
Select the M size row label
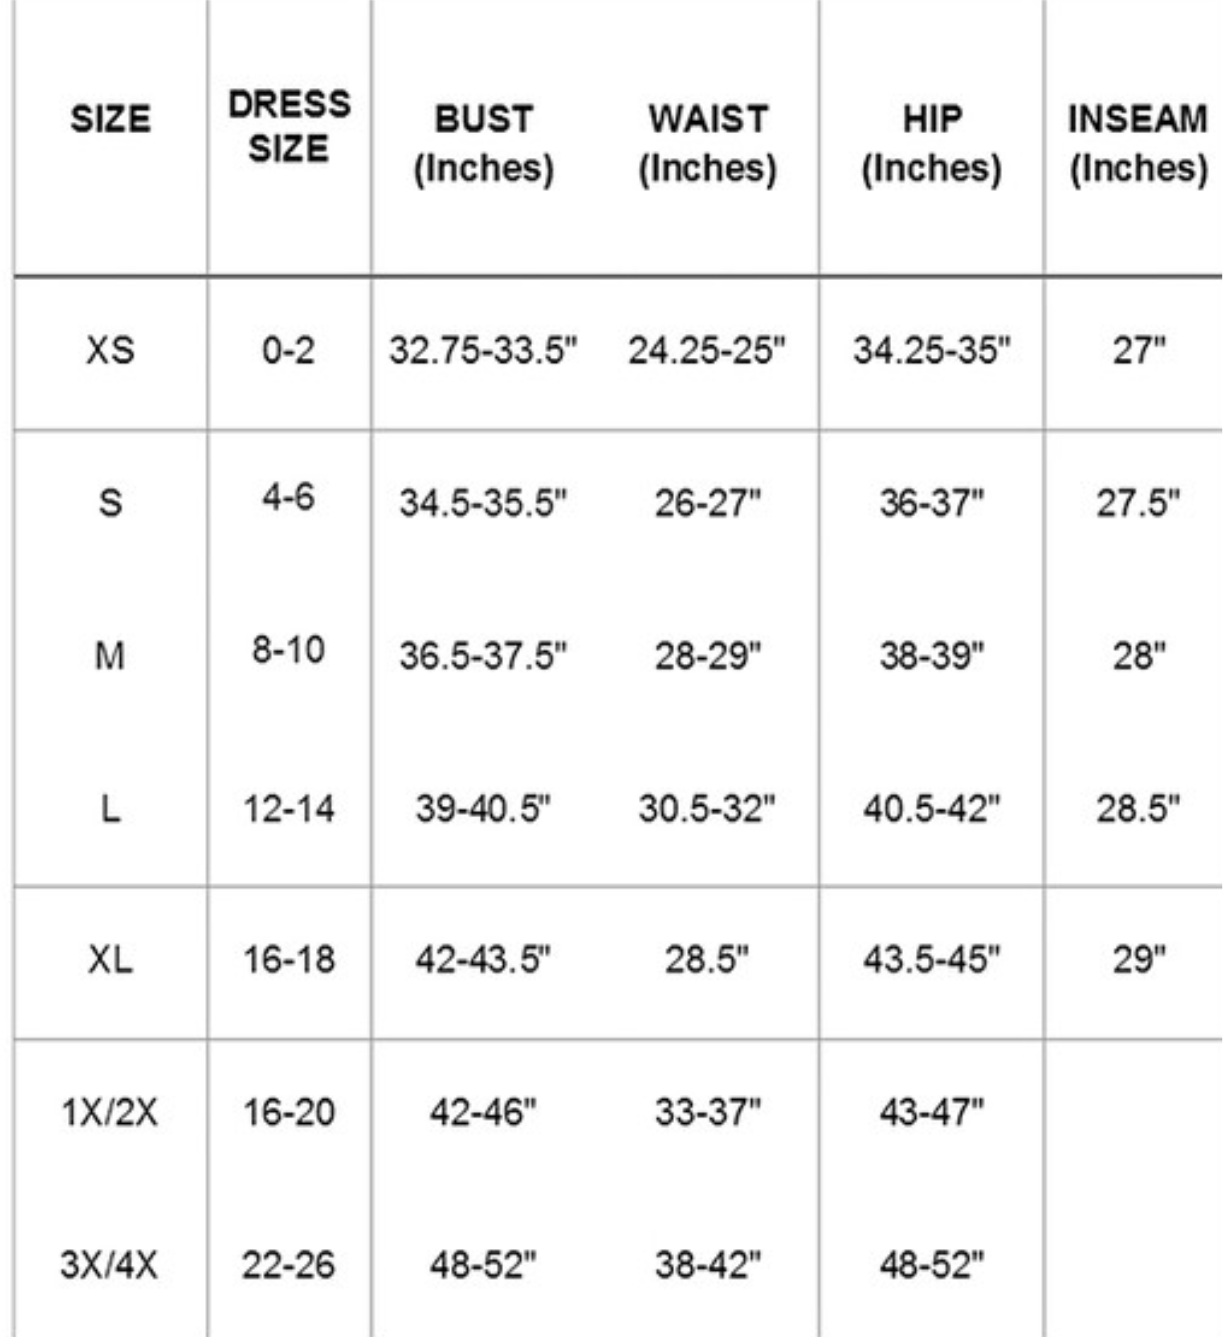click(x=110, y=656)
